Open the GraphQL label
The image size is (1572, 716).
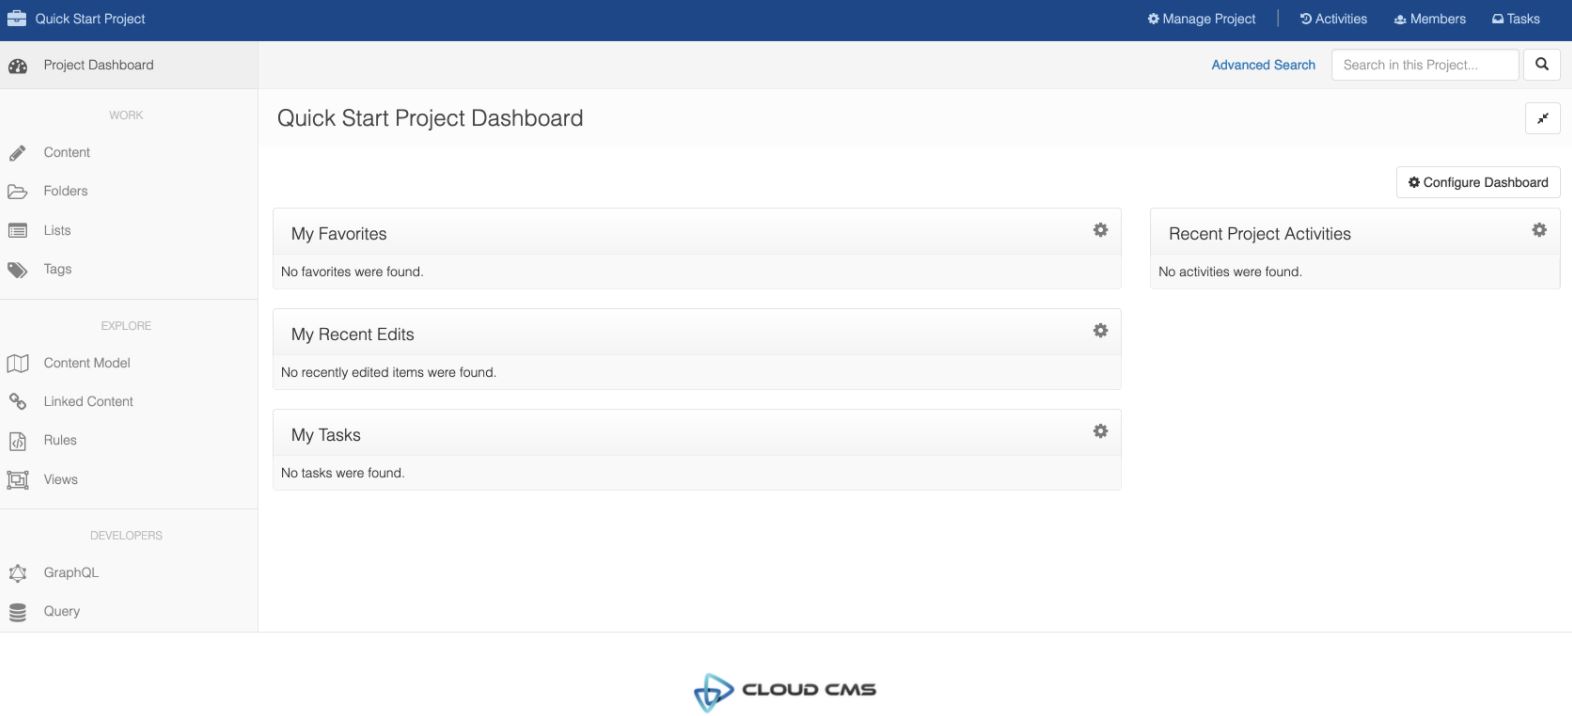pyautogui.click(x=71, y=573)
